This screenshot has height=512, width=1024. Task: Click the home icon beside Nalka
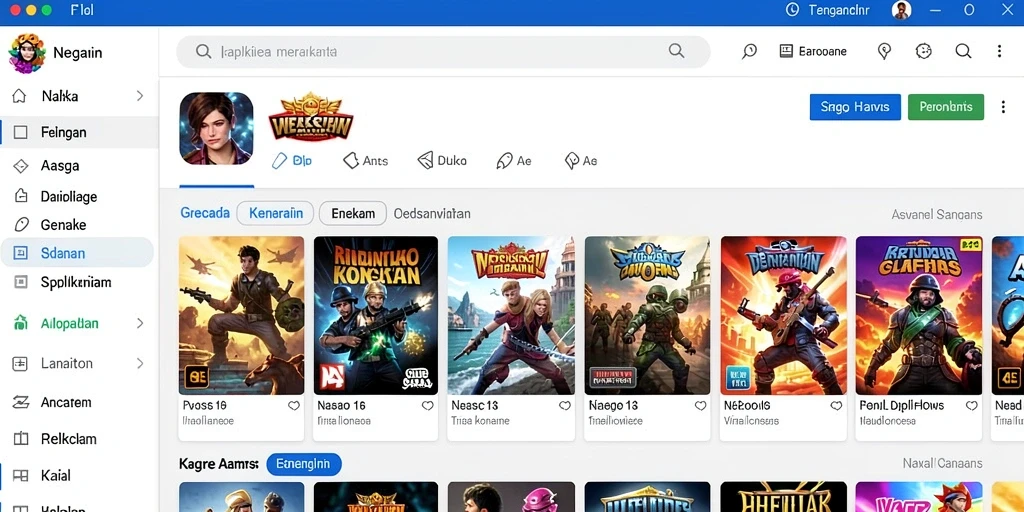20,96
